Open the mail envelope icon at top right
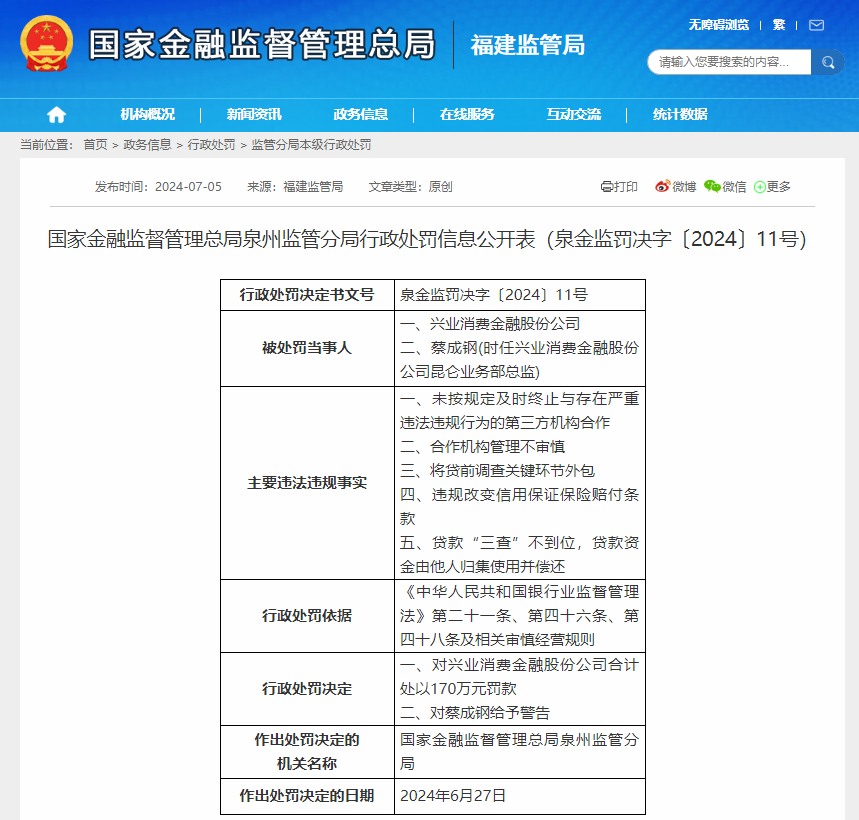This screenshot has height=820, width=859. coord(816,25)
